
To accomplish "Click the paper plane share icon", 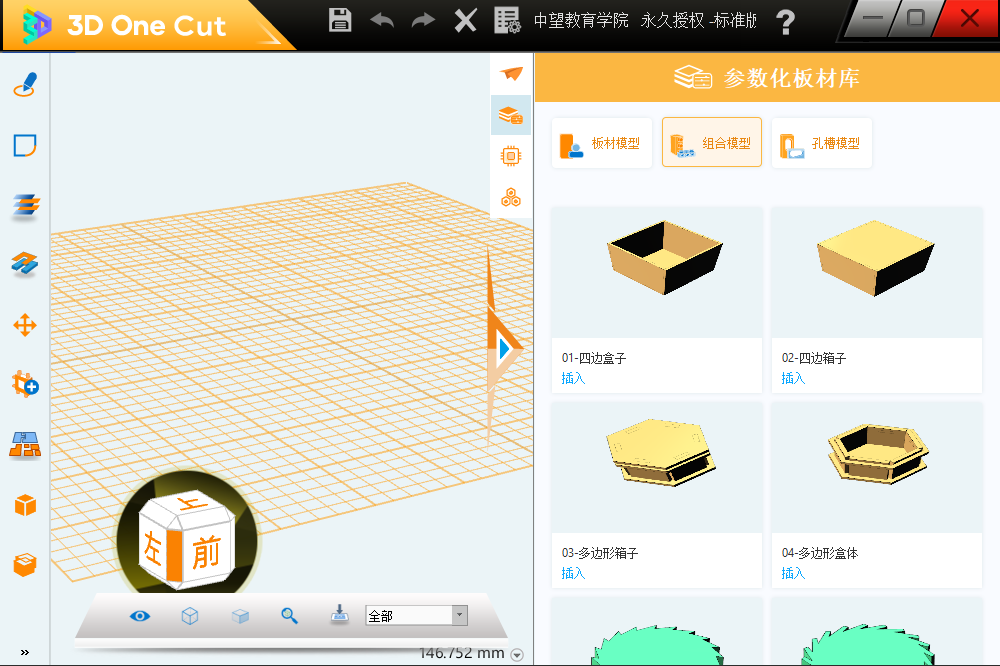I will [x=510, y=72].
